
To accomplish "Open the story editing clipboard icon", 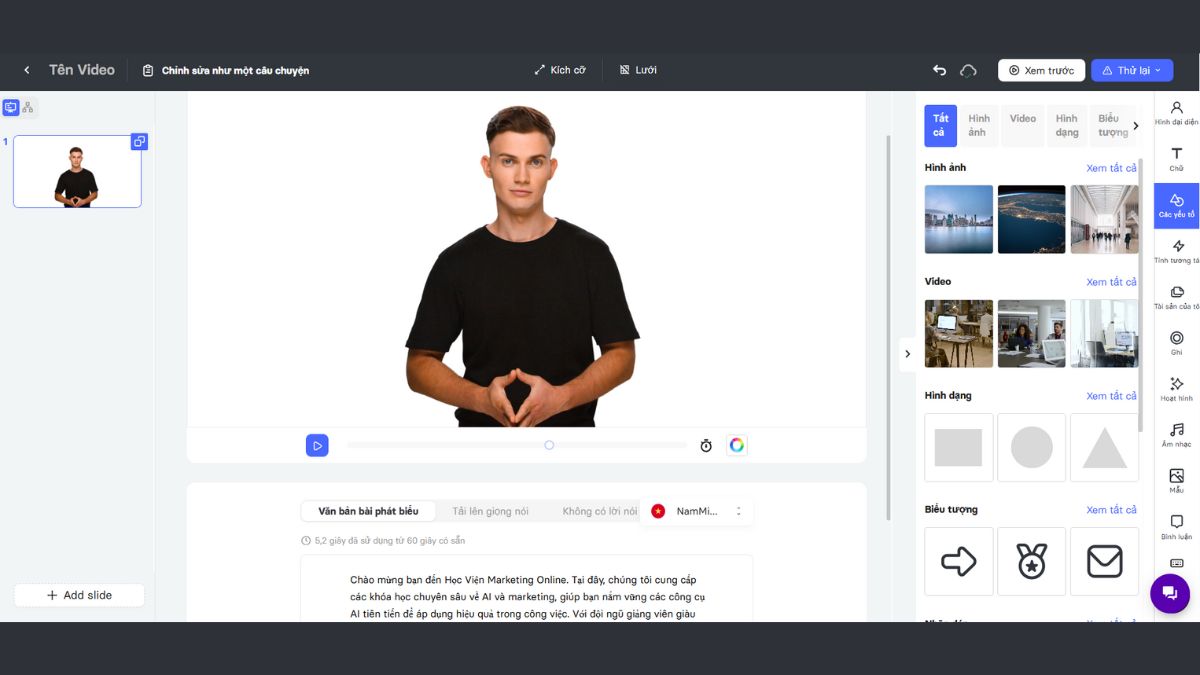I will click(x=148, y=70).
